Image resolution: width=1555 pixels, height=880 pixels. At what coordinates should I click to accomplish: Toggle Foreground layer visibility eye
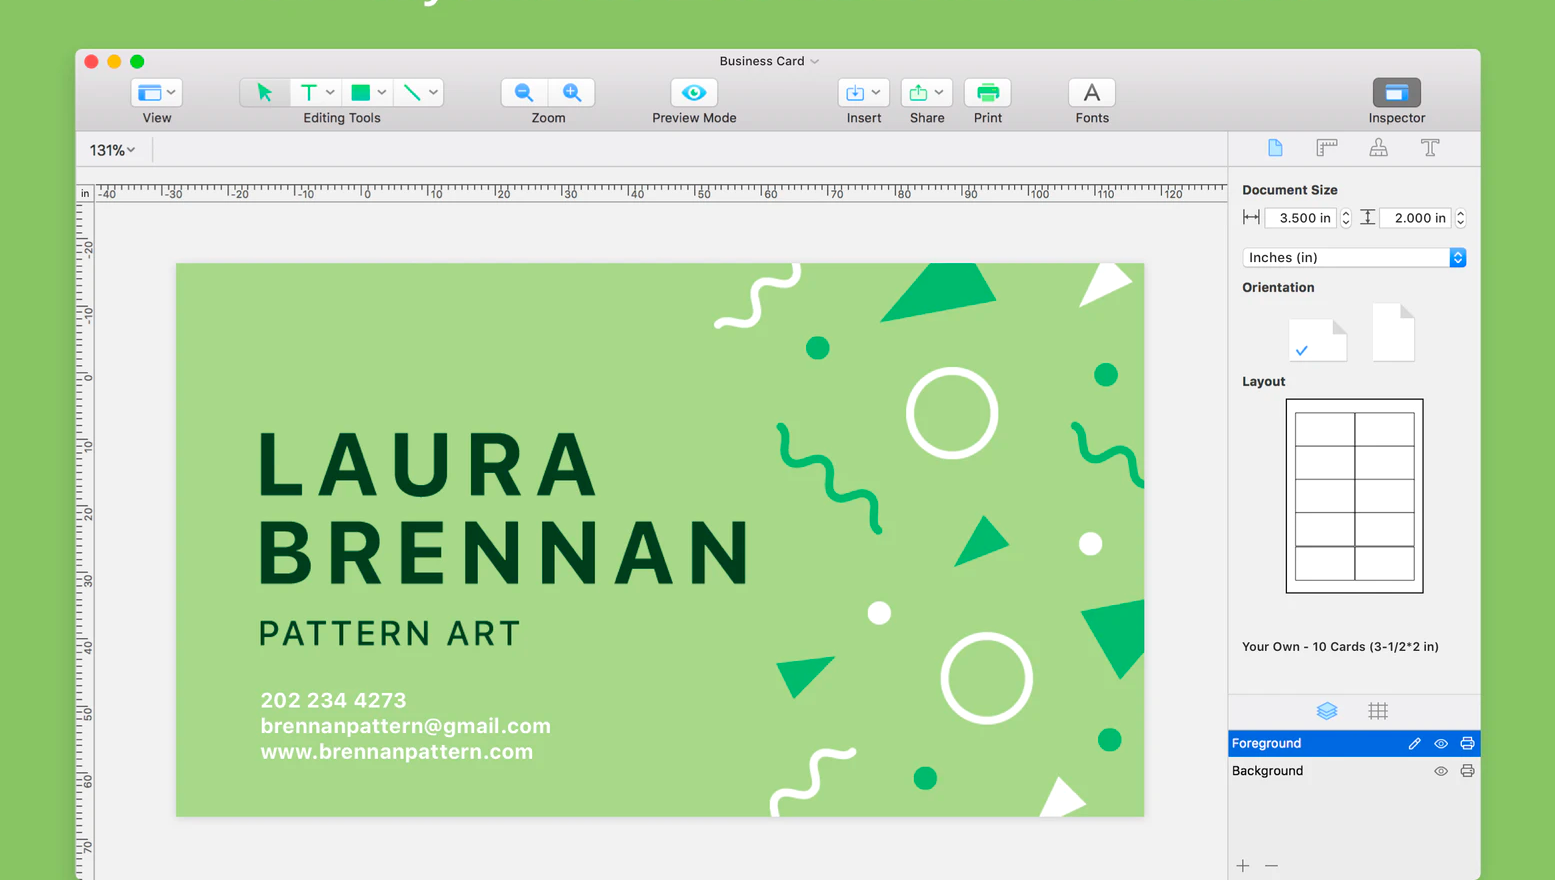click(x=1441, y=743)
